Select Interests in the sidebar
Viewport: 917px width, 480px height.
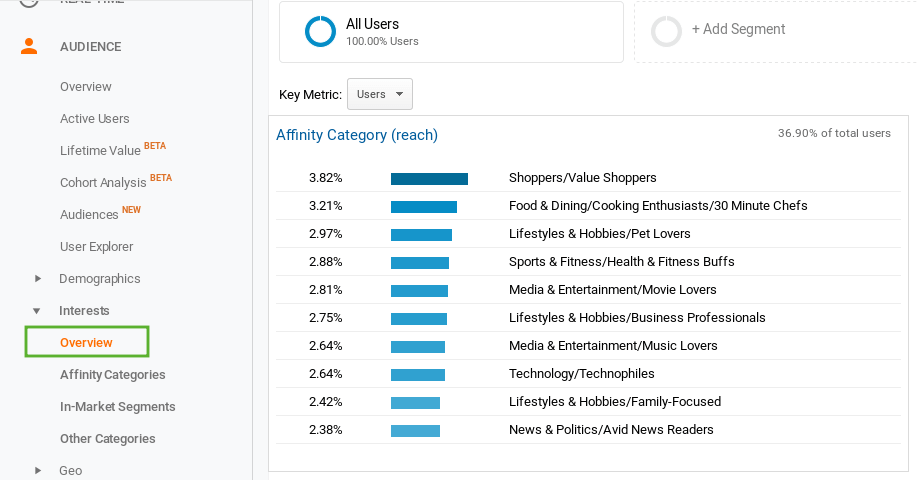[x=84, y=311]
